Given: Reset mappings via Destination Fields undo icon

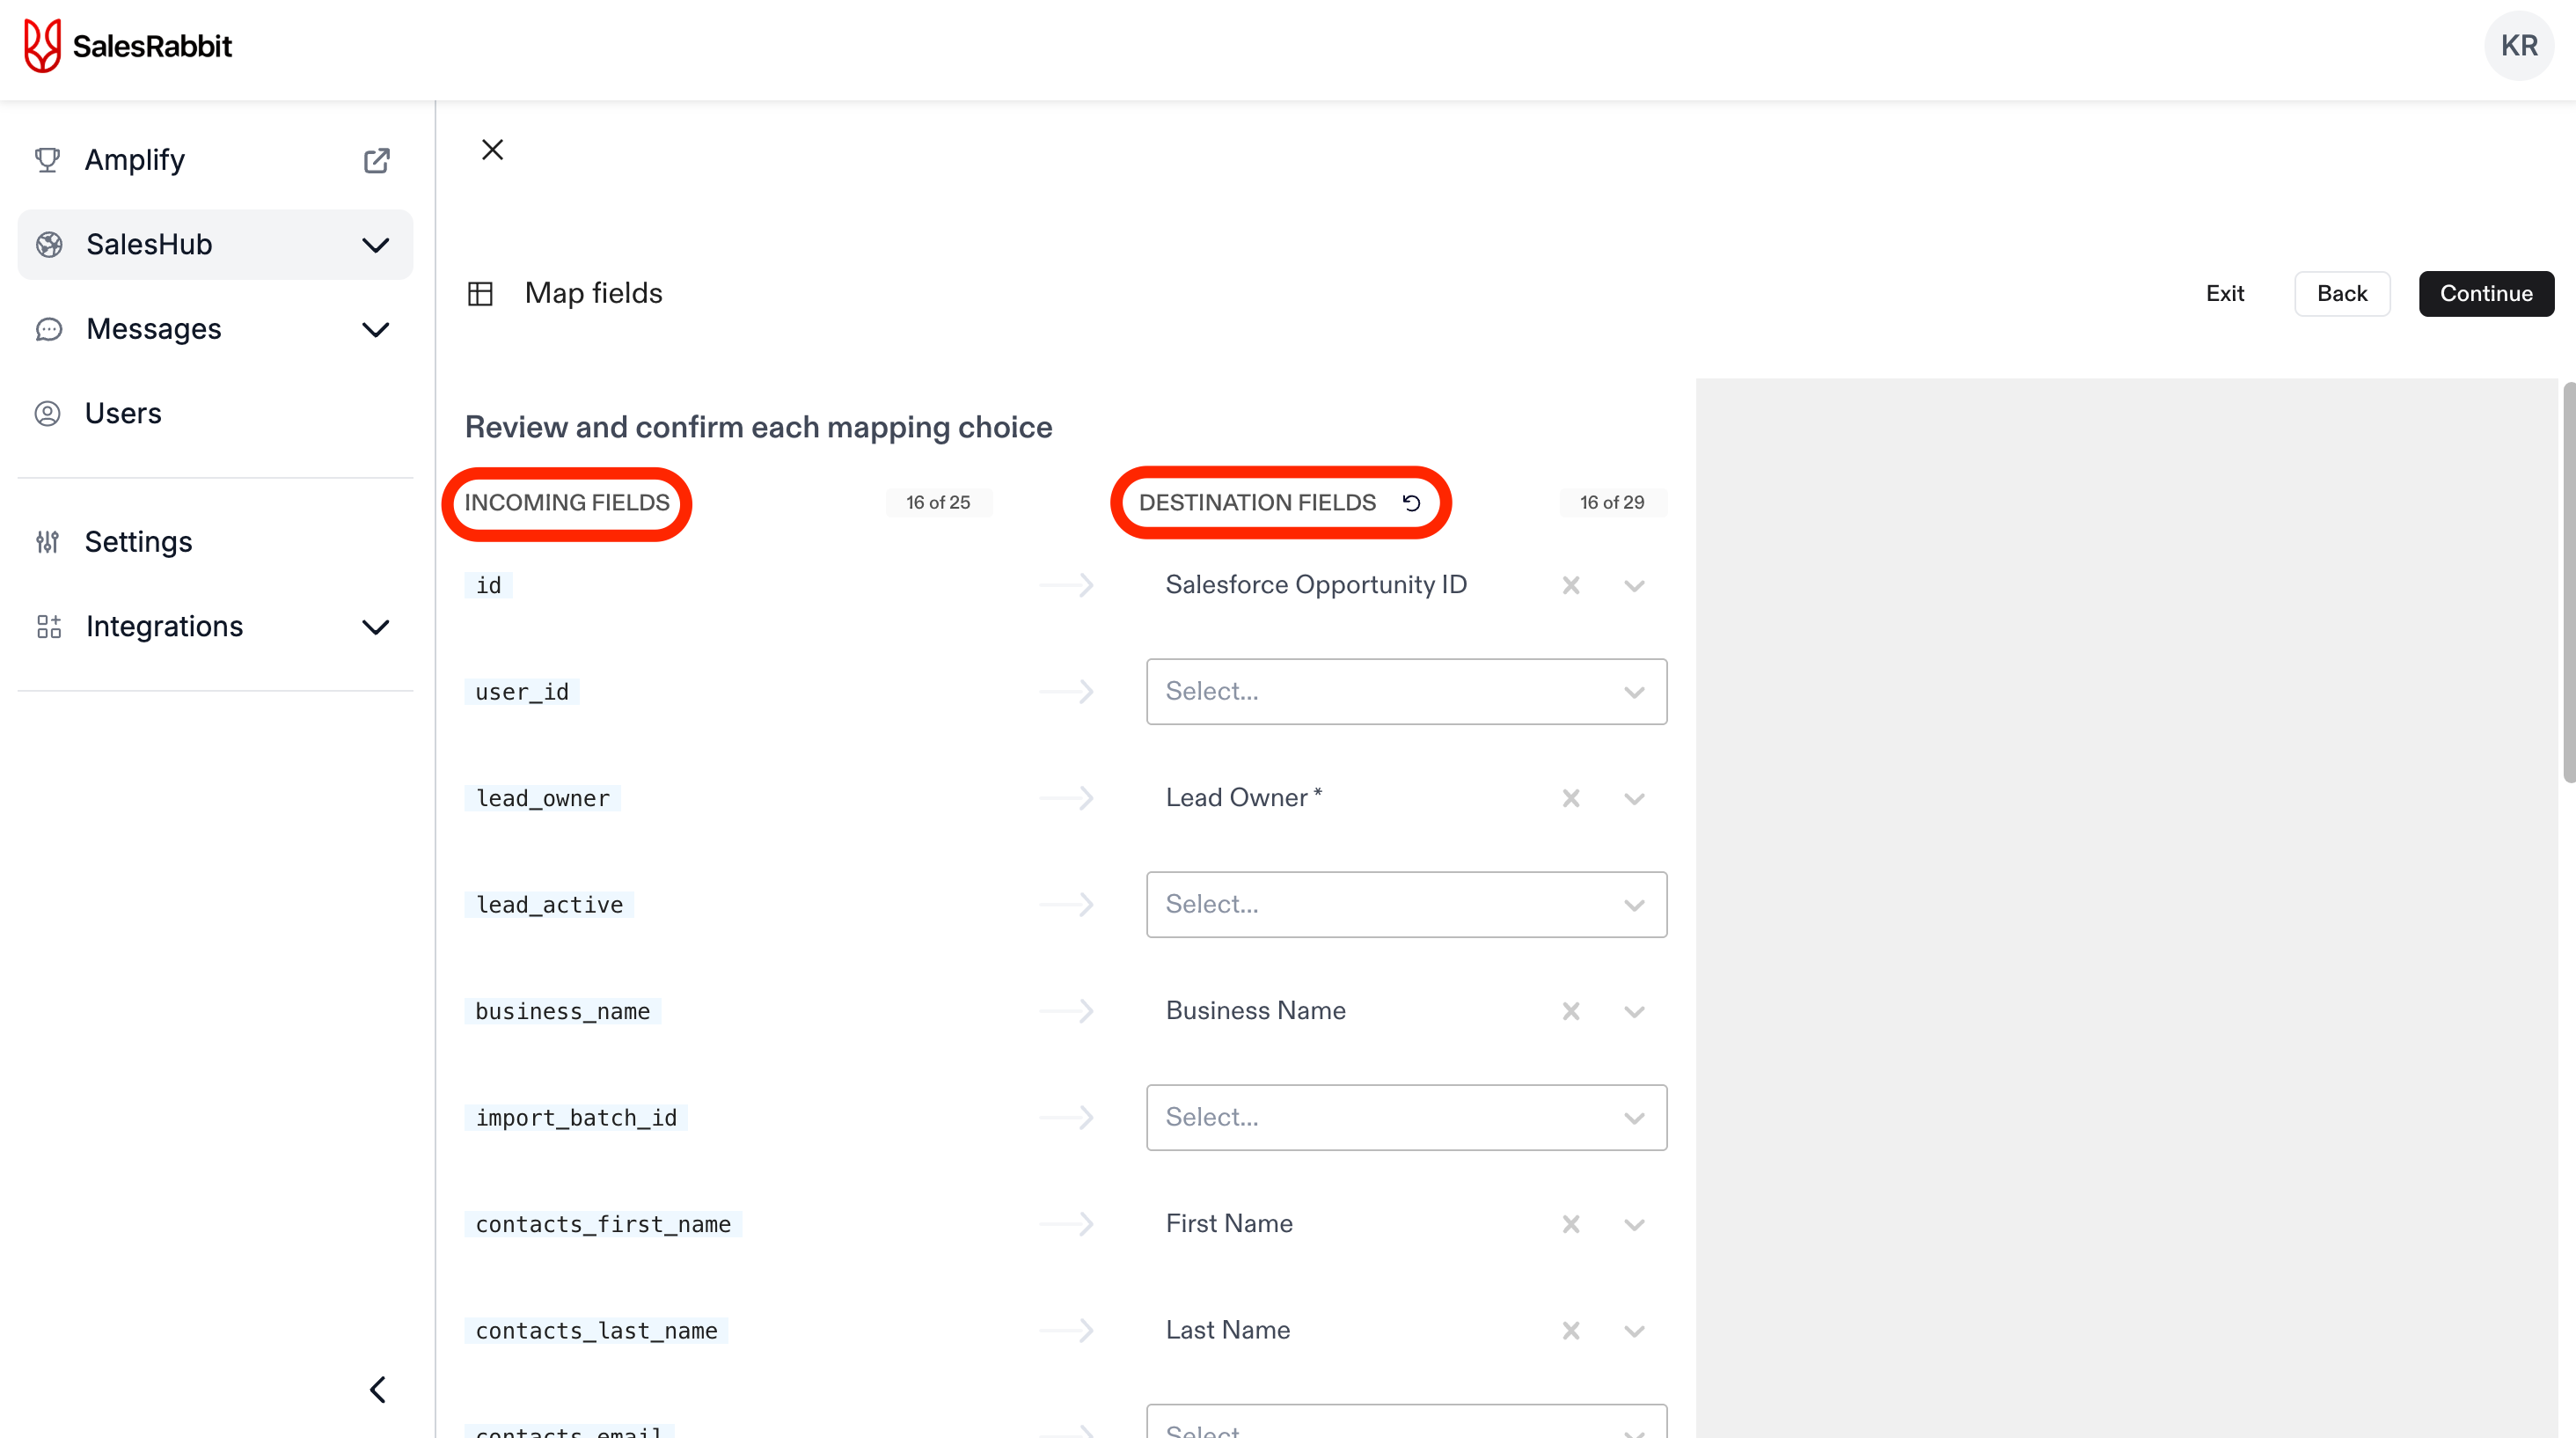Looking at the screenshot, I should point(1411,503).
